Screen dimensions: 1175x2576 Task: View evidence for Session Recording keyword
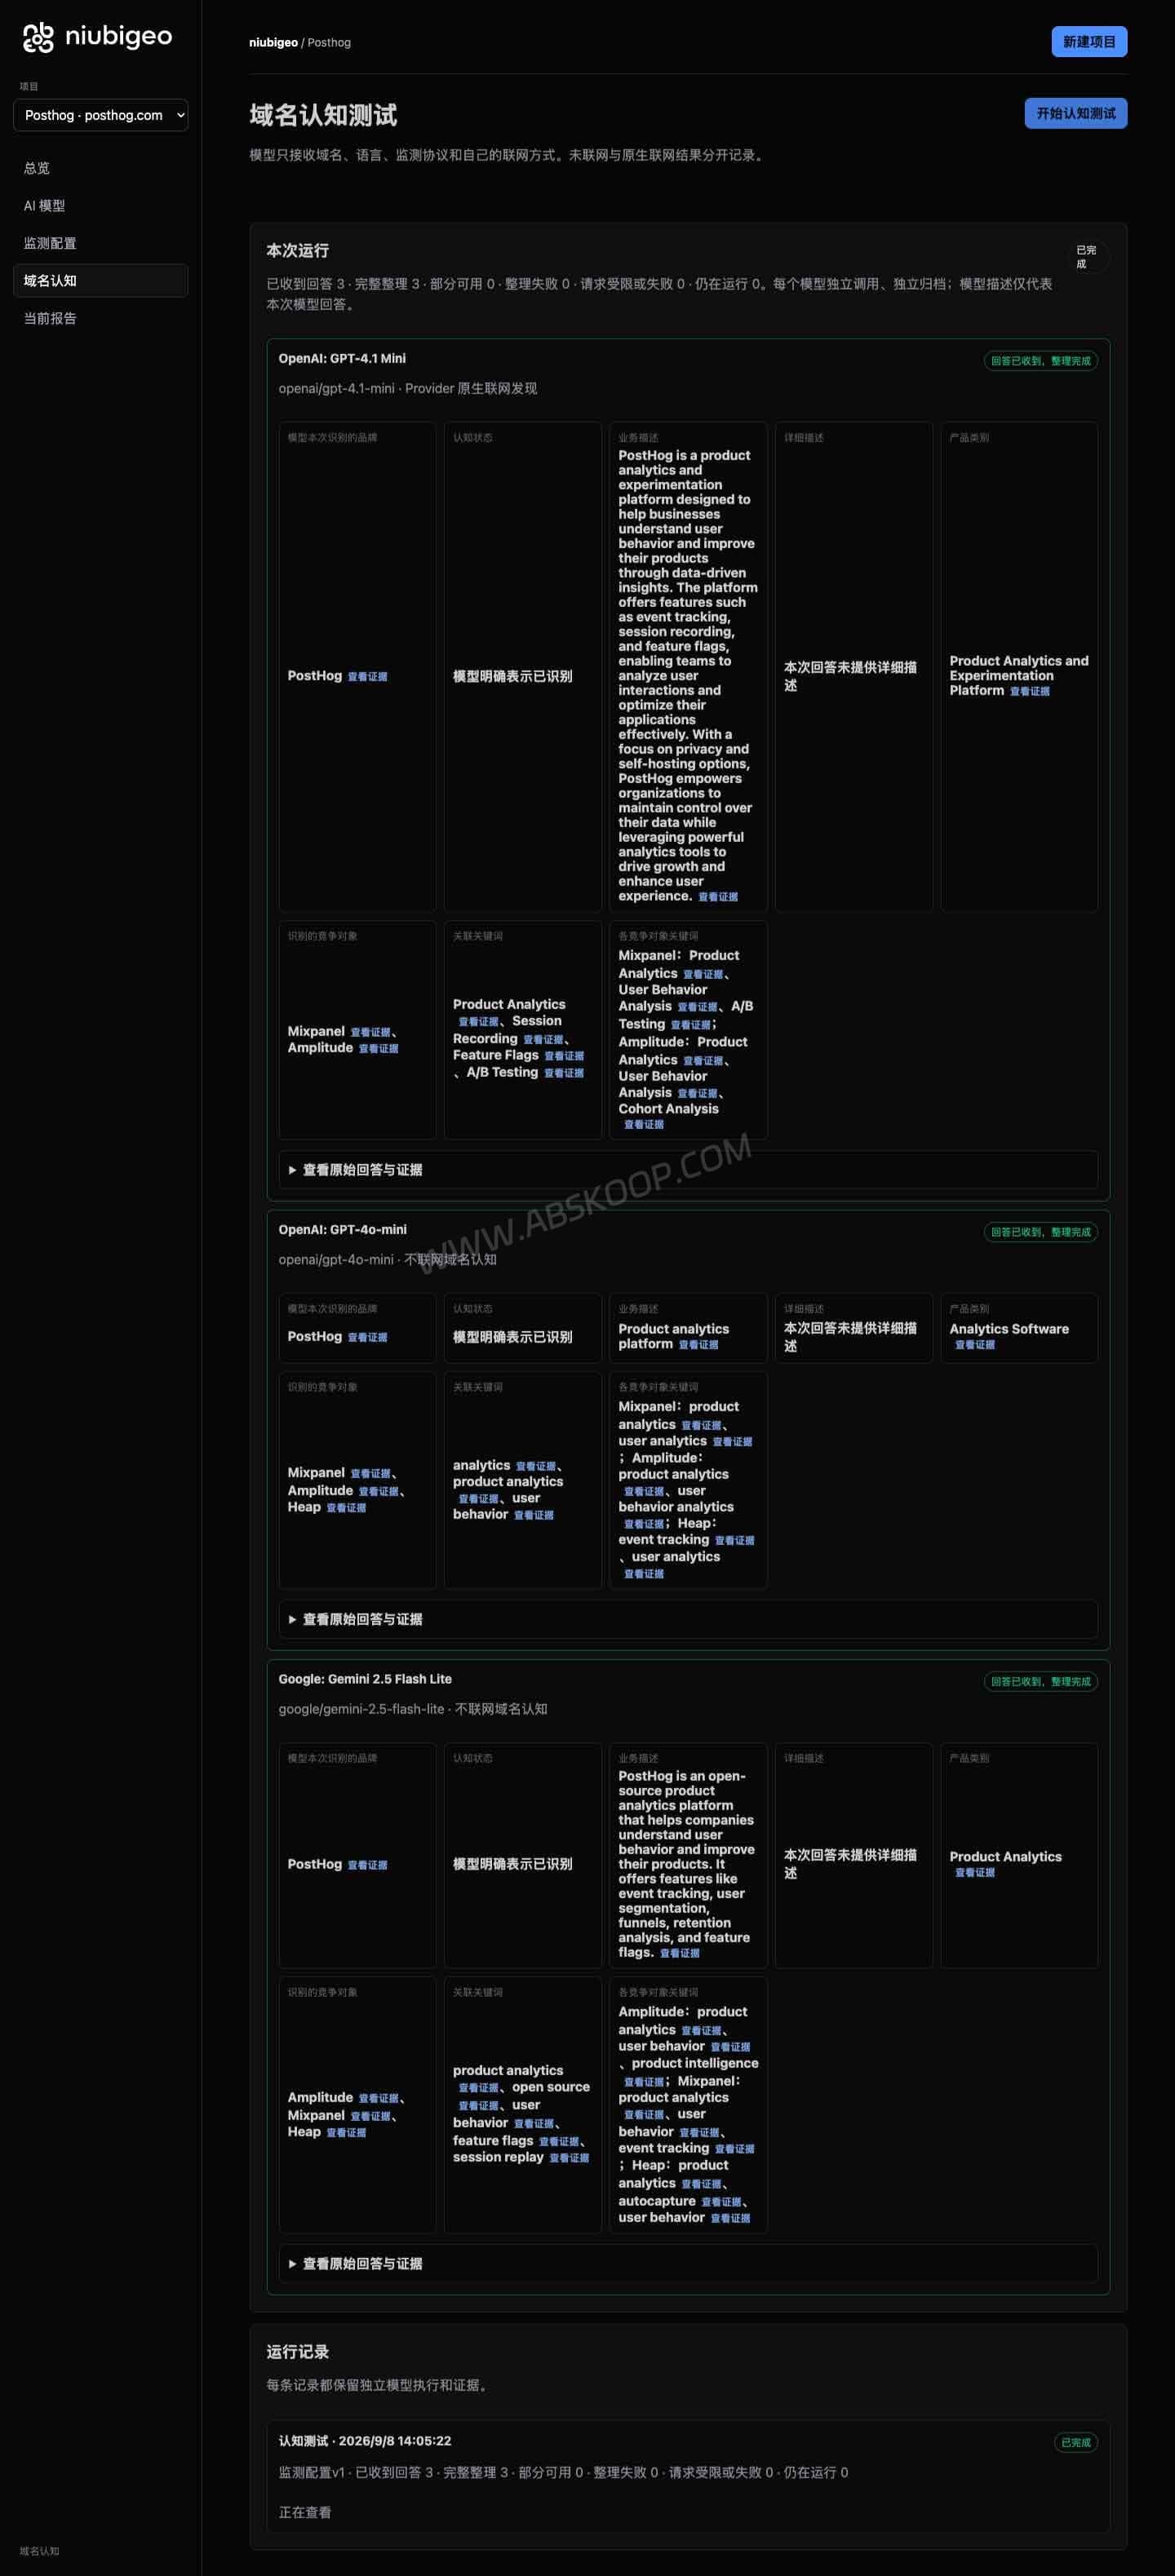[x=543, y=1039]
